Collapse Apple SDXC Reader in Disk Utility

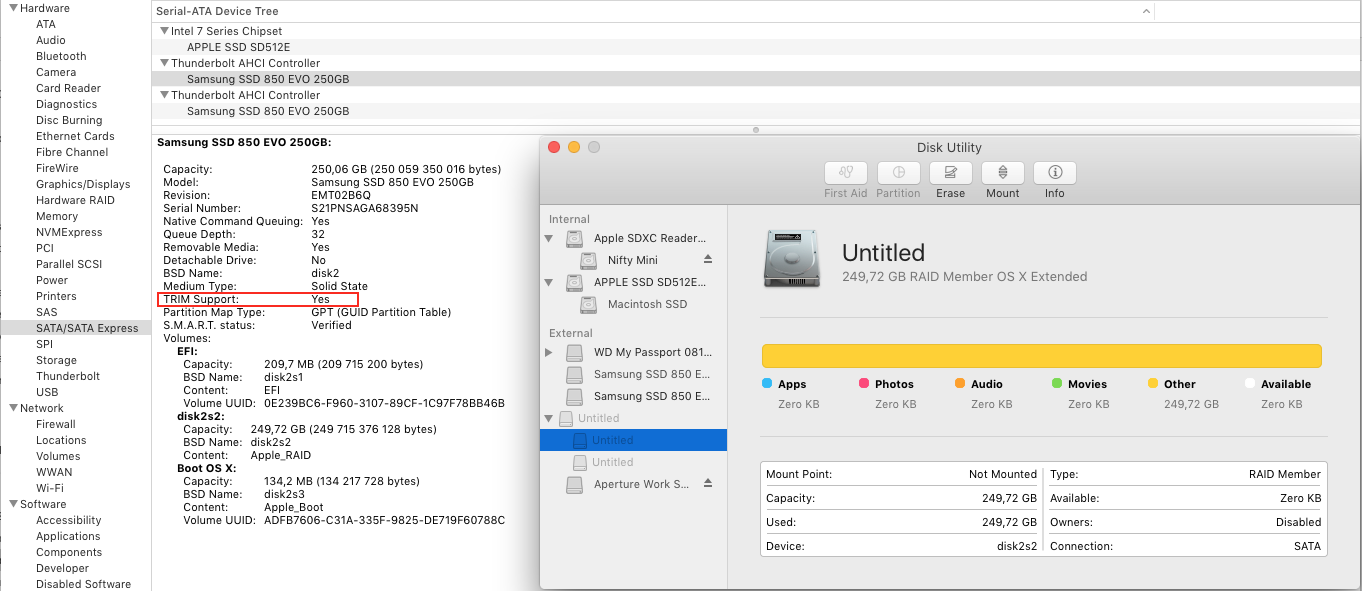[x=548, y=239]
